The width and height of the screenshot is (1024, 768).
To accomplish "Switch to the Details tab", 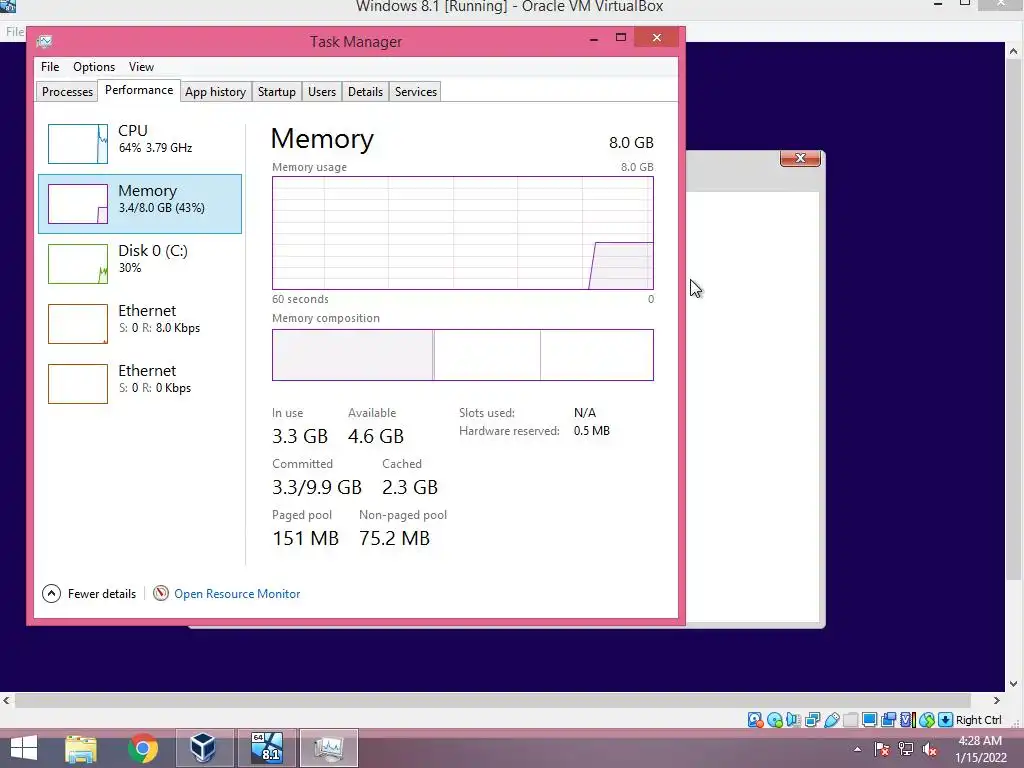I will click(365, 91).
